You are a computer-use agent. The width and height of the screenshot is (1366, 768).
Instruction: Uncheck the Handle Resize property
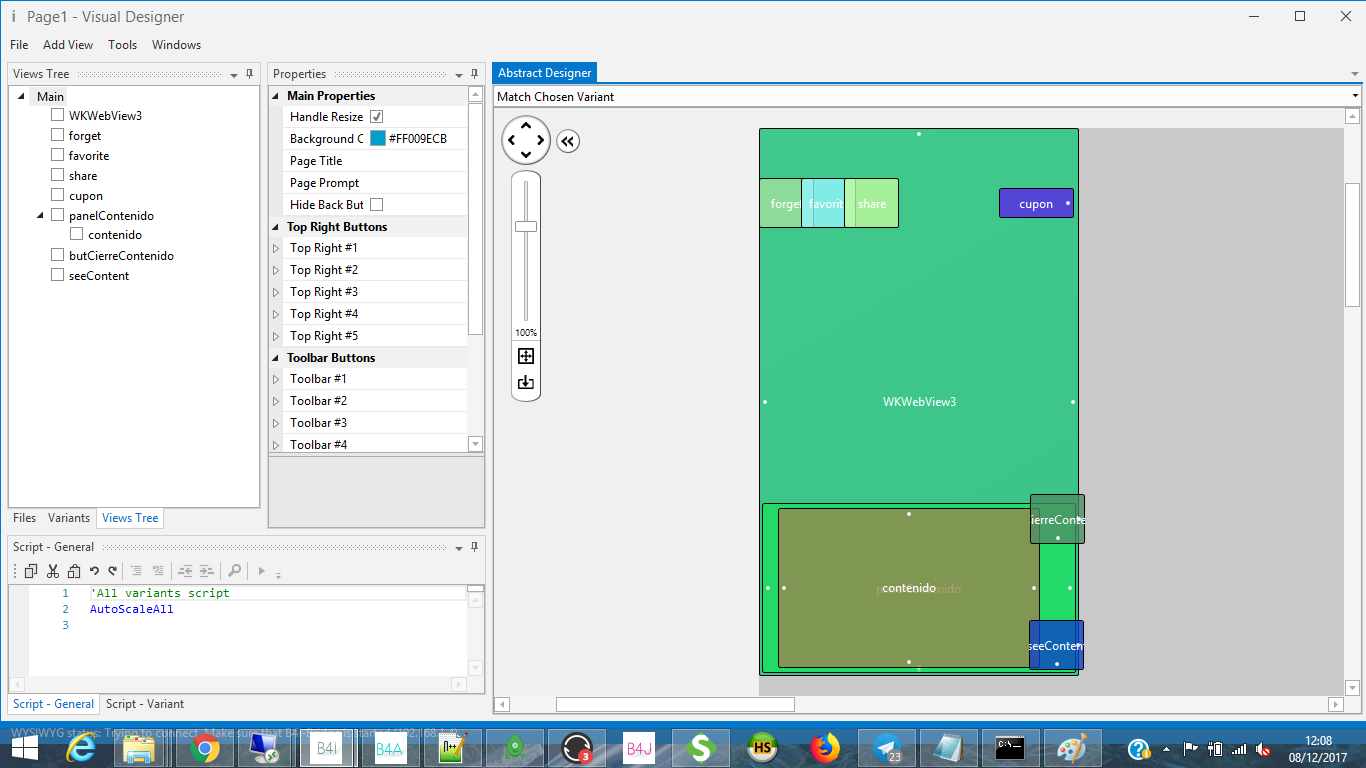377,117
